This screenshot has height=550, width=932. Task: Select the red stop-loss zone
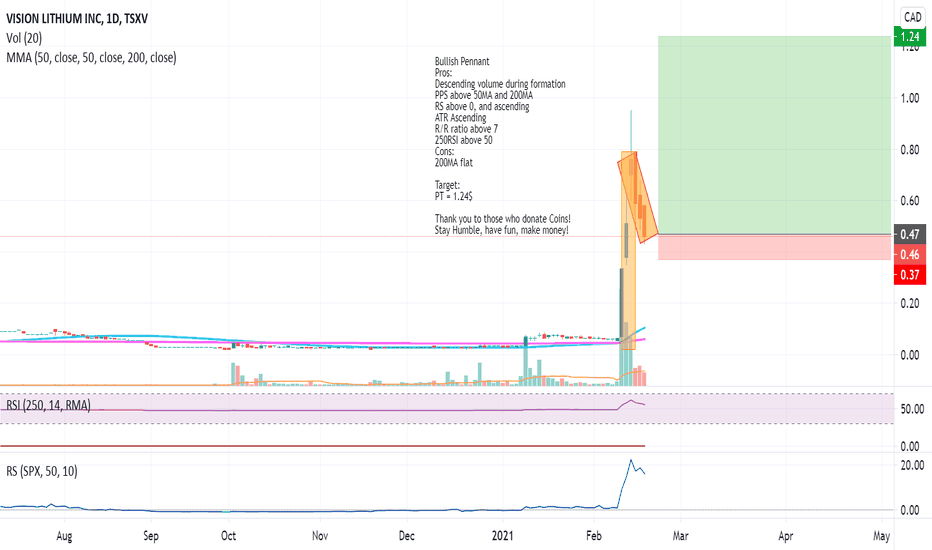[x=774, y=247]
